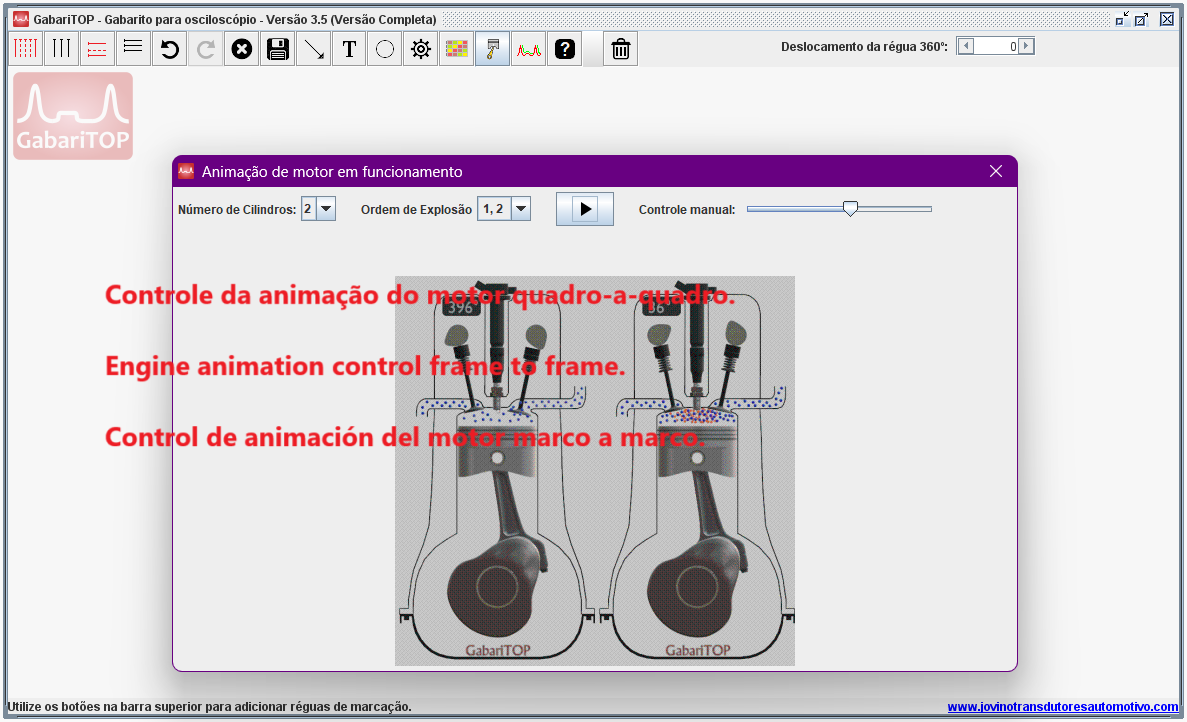Close the Animação de motor dialog
This screenshot has height=722, width=1187.
[995, 172]
